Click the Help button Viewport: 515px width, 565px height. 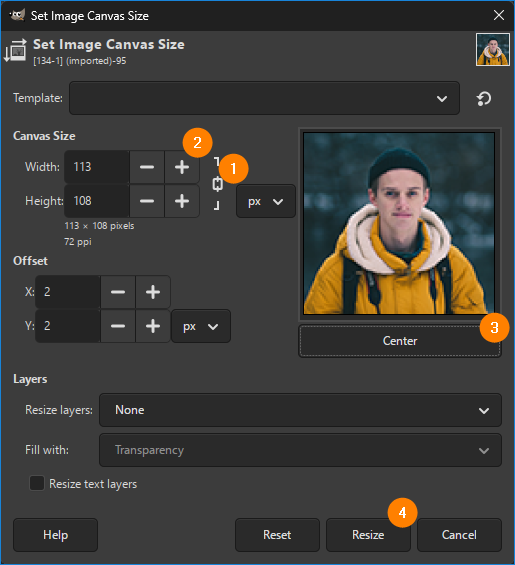click(56, 535)
